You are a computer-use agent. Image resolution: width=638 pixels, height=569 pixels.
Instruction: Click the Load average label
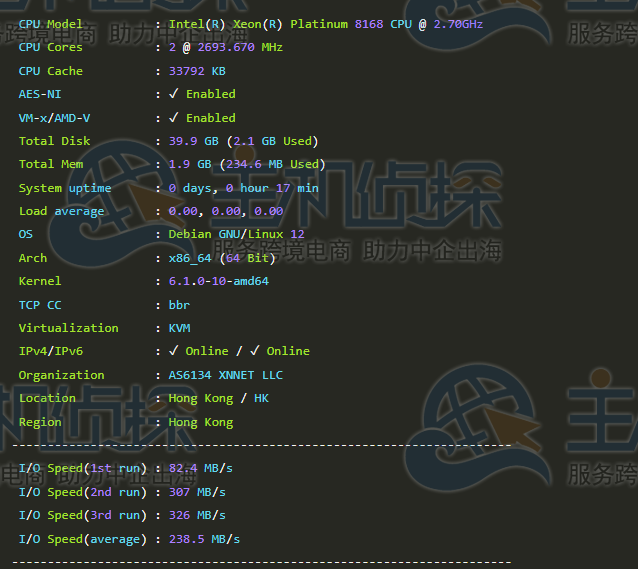[61, 211]
